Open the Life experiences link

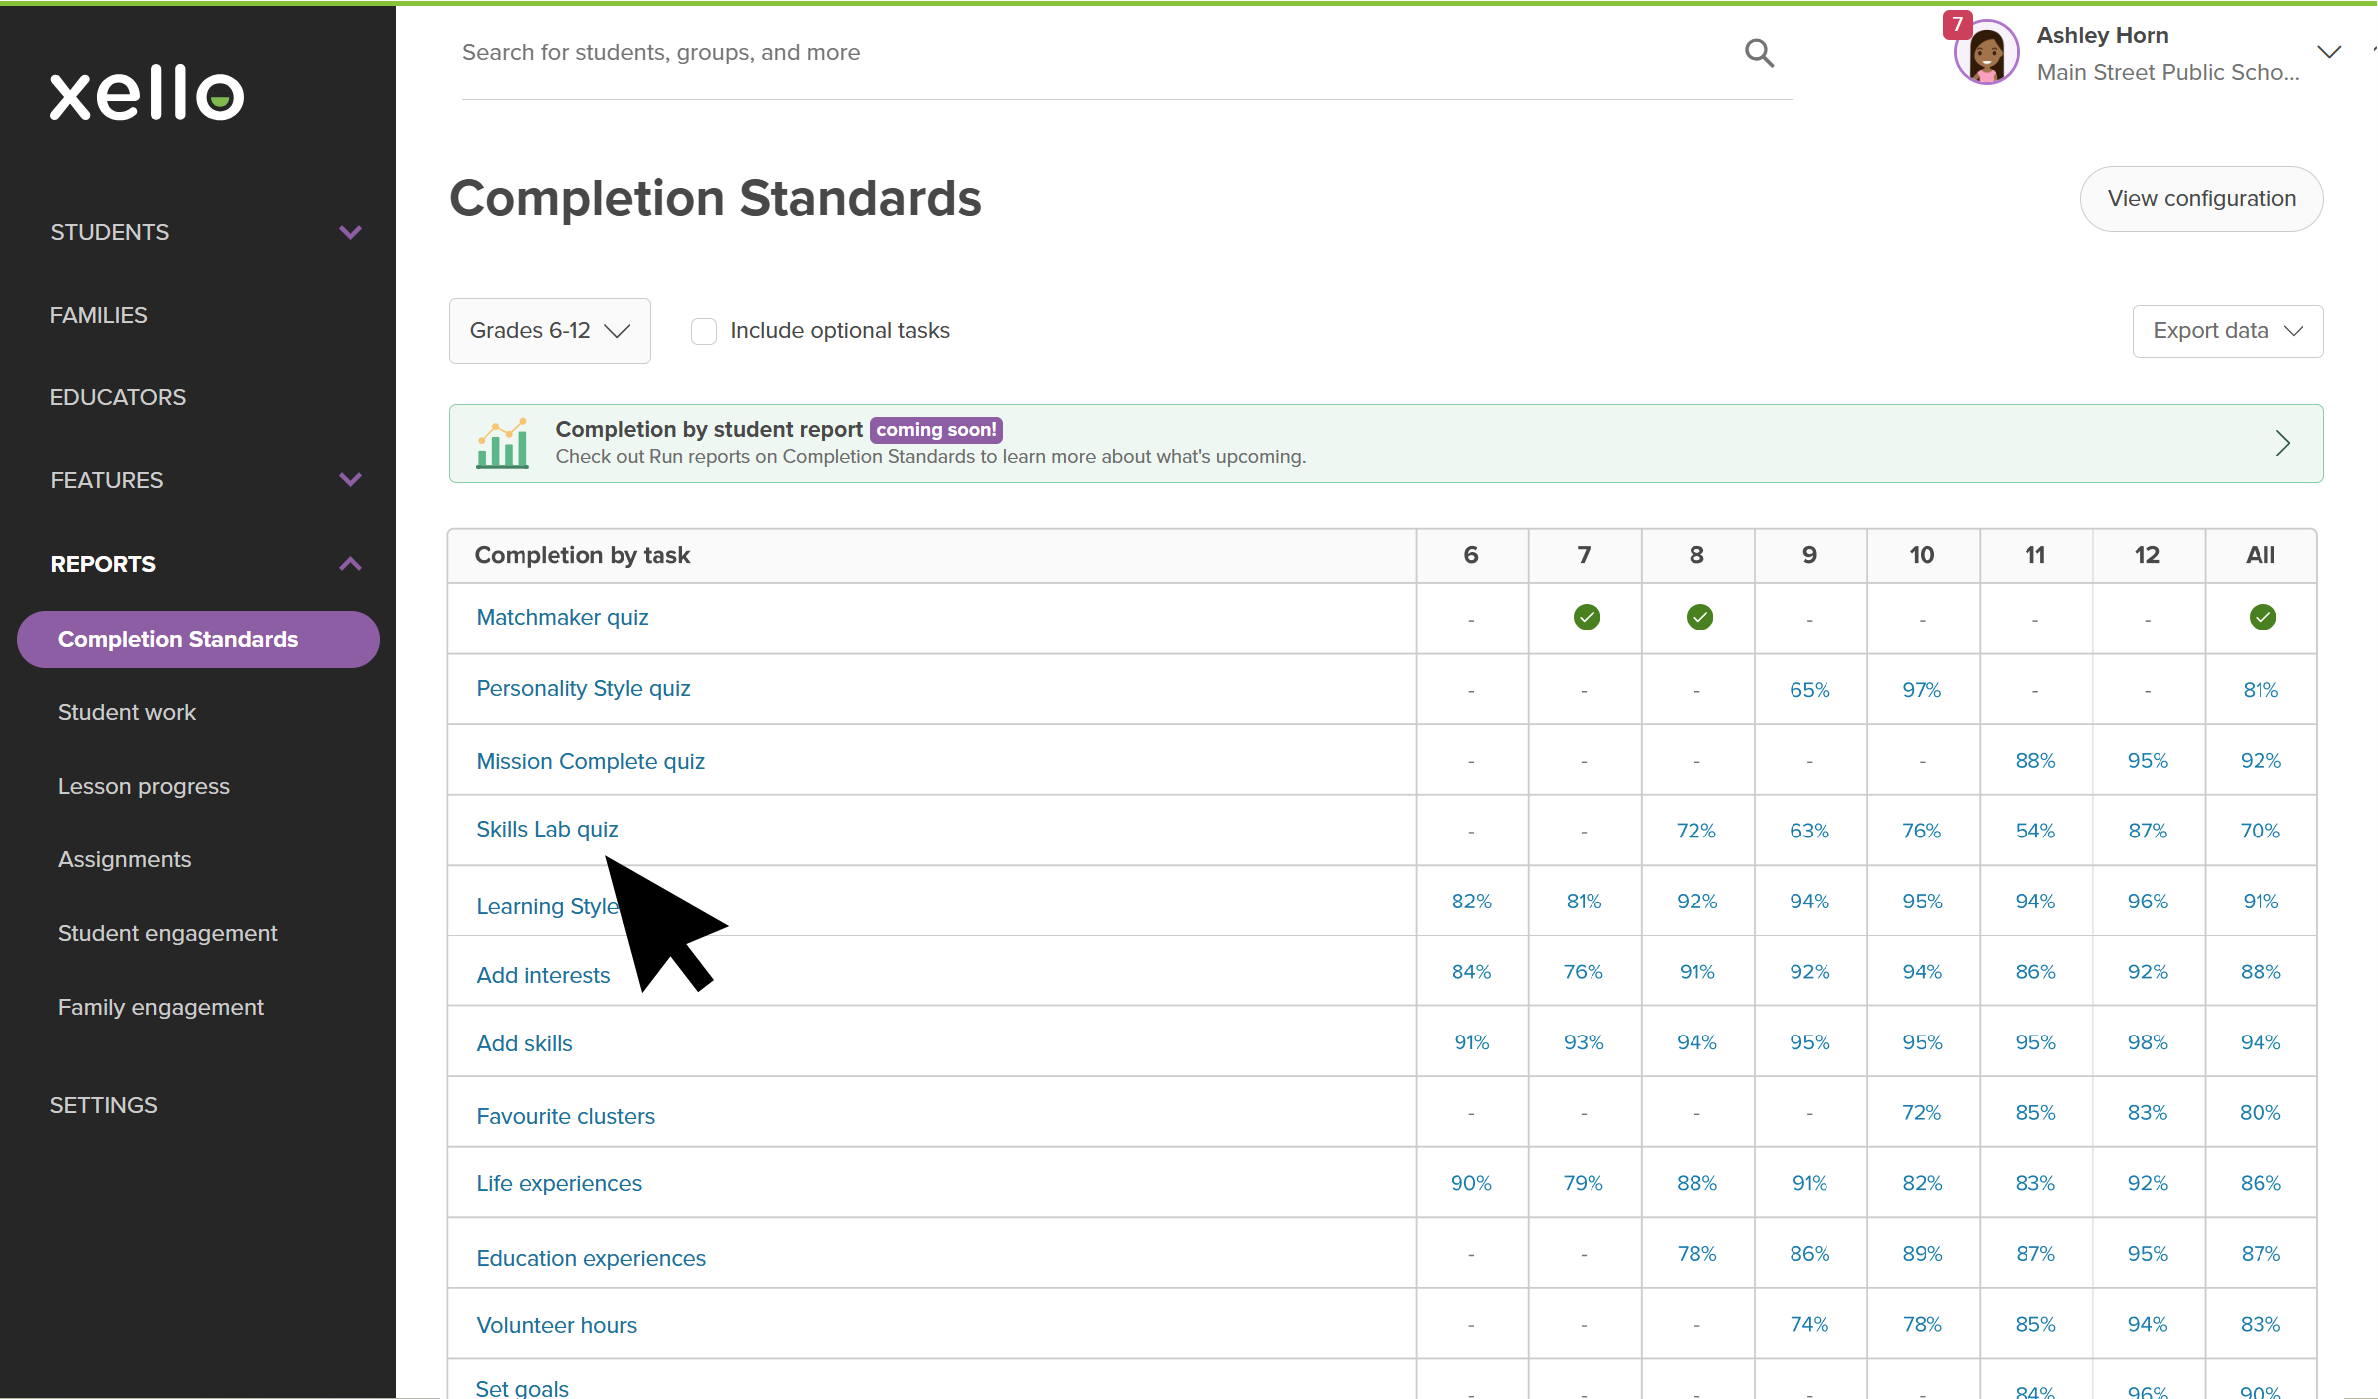(559, 1183)
